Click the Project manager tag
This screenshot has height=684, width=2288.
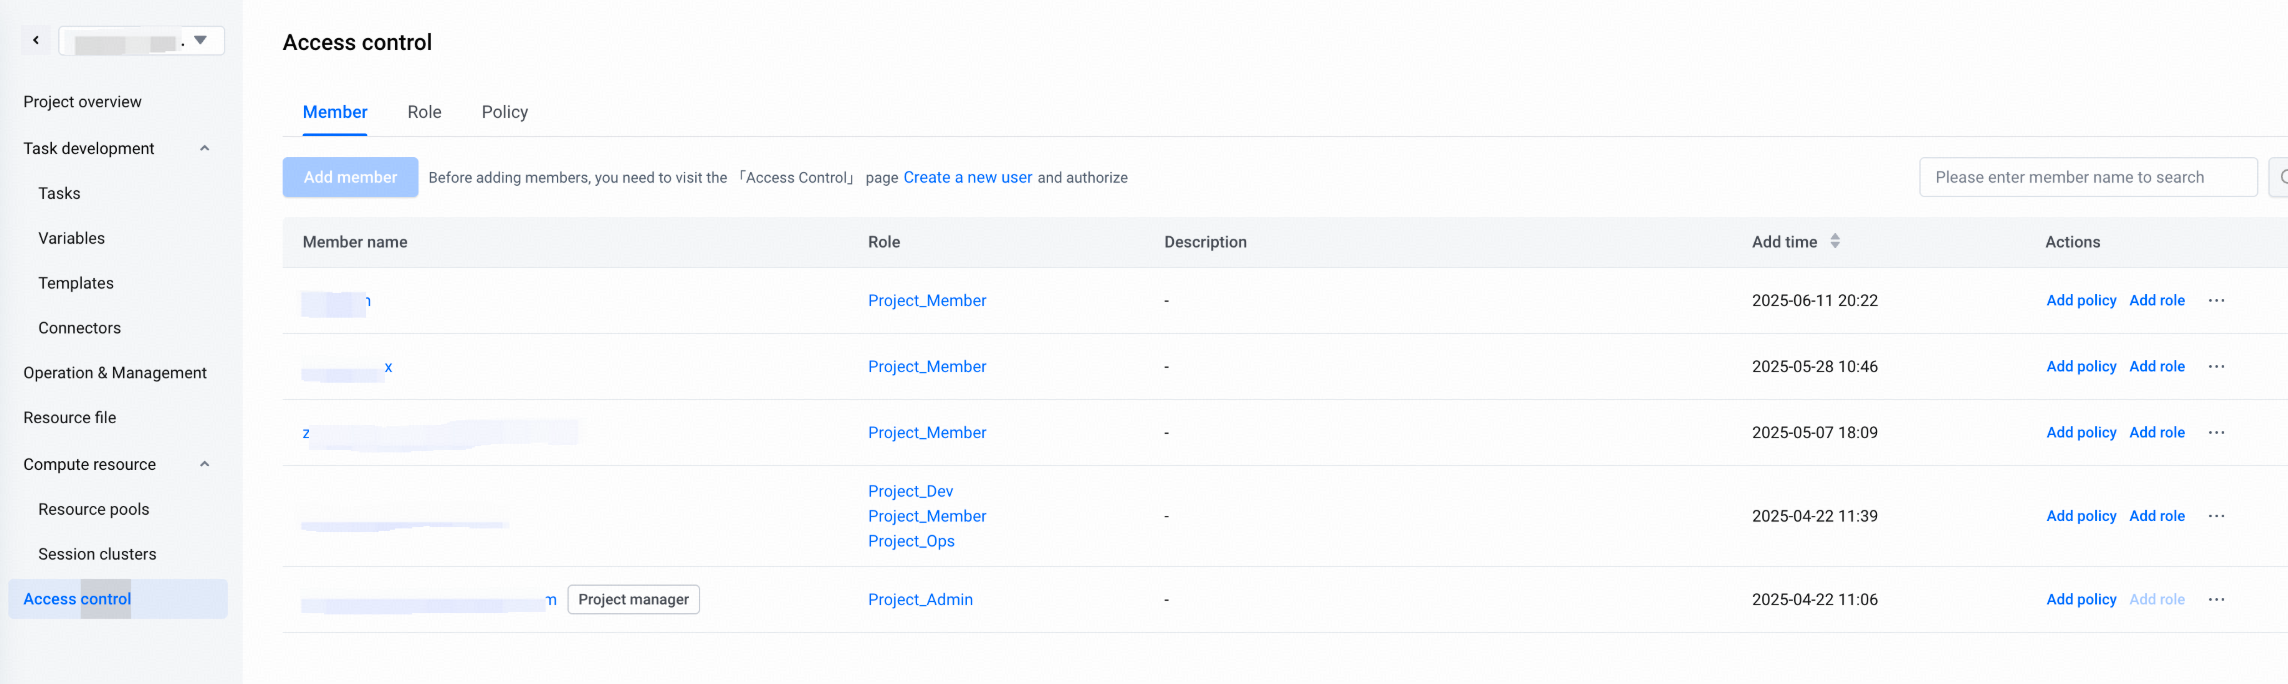[634, 599]
